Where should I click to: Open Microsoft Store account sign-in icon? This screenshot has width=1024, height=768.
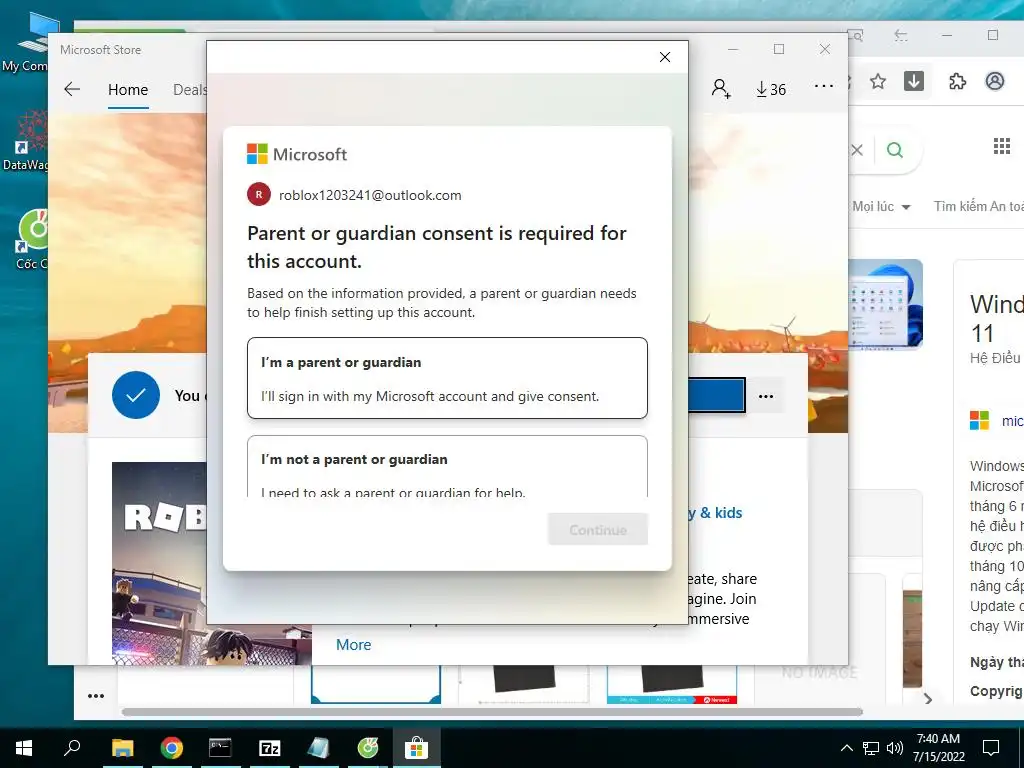tap(721, 89)
